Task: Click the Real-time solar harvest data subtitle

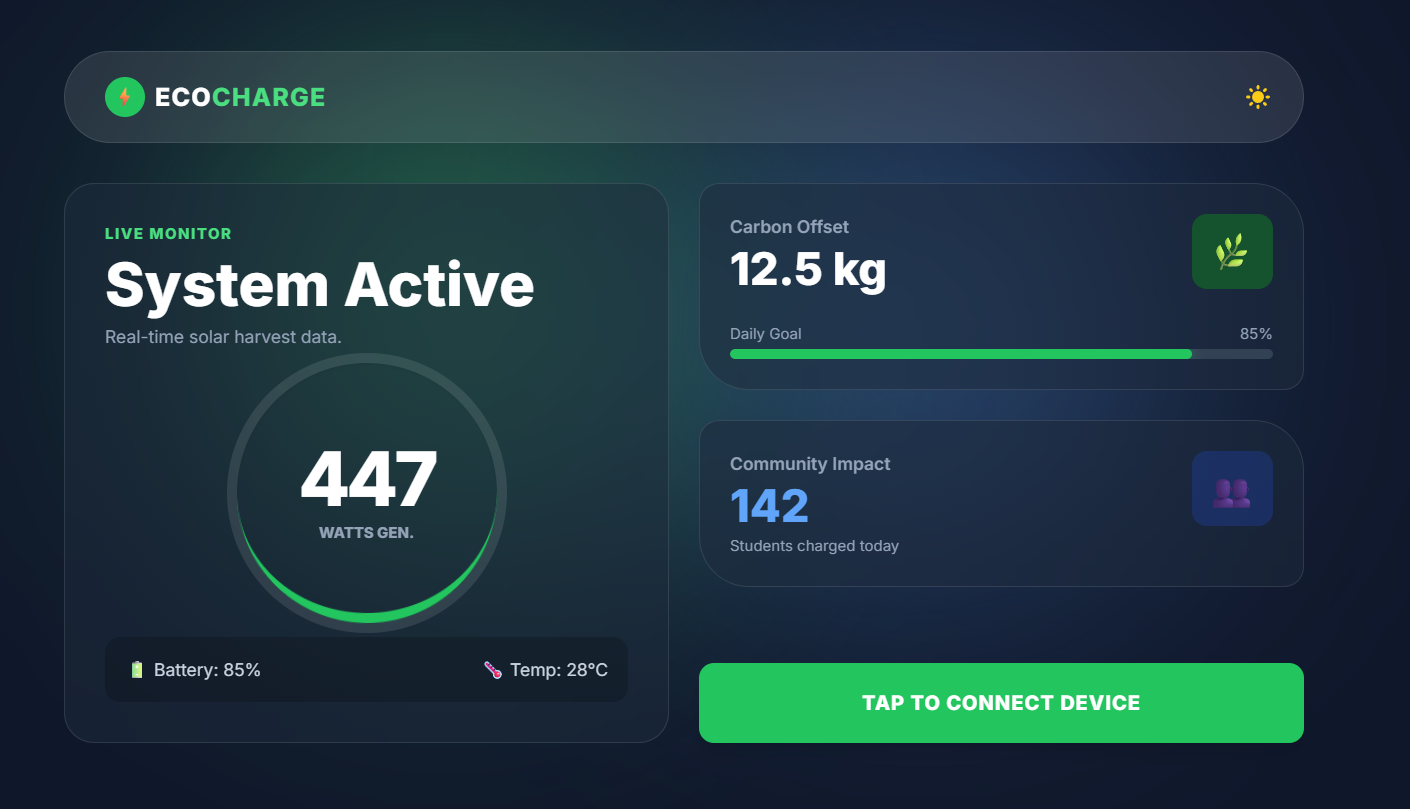Action: (223, 337)
